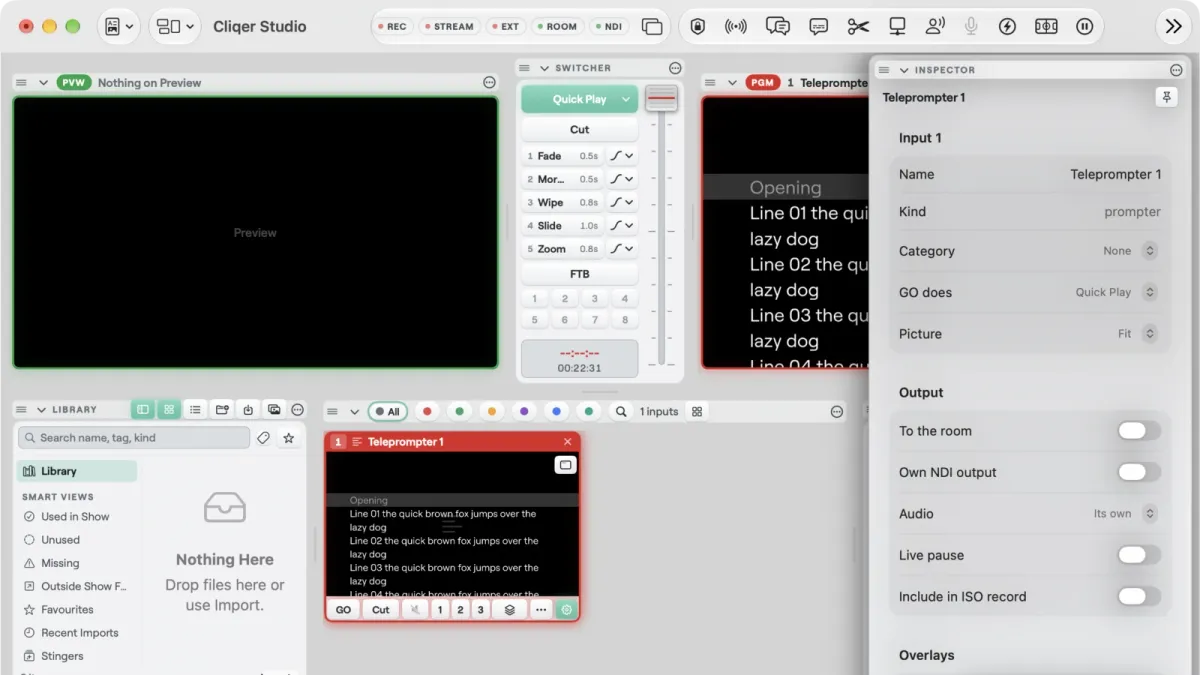
Task: Click the lightning bolt icon in toolbar
Action: pyautogui.click(x=1007, y=27)
